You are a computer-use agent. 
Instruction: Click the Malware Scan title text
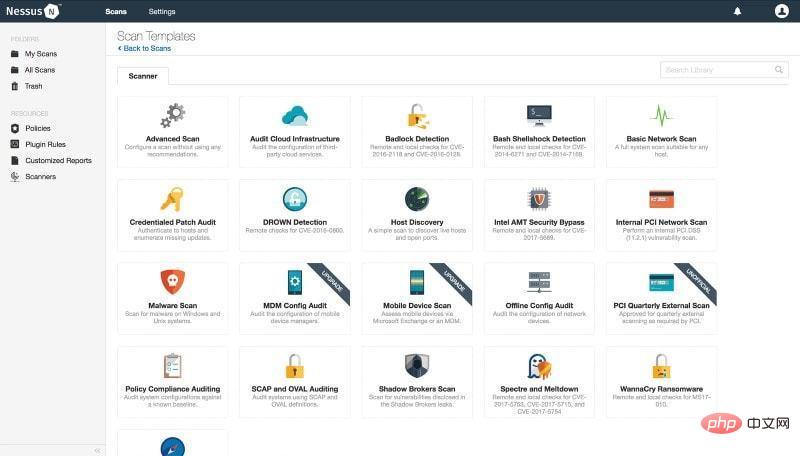point(172,306)
